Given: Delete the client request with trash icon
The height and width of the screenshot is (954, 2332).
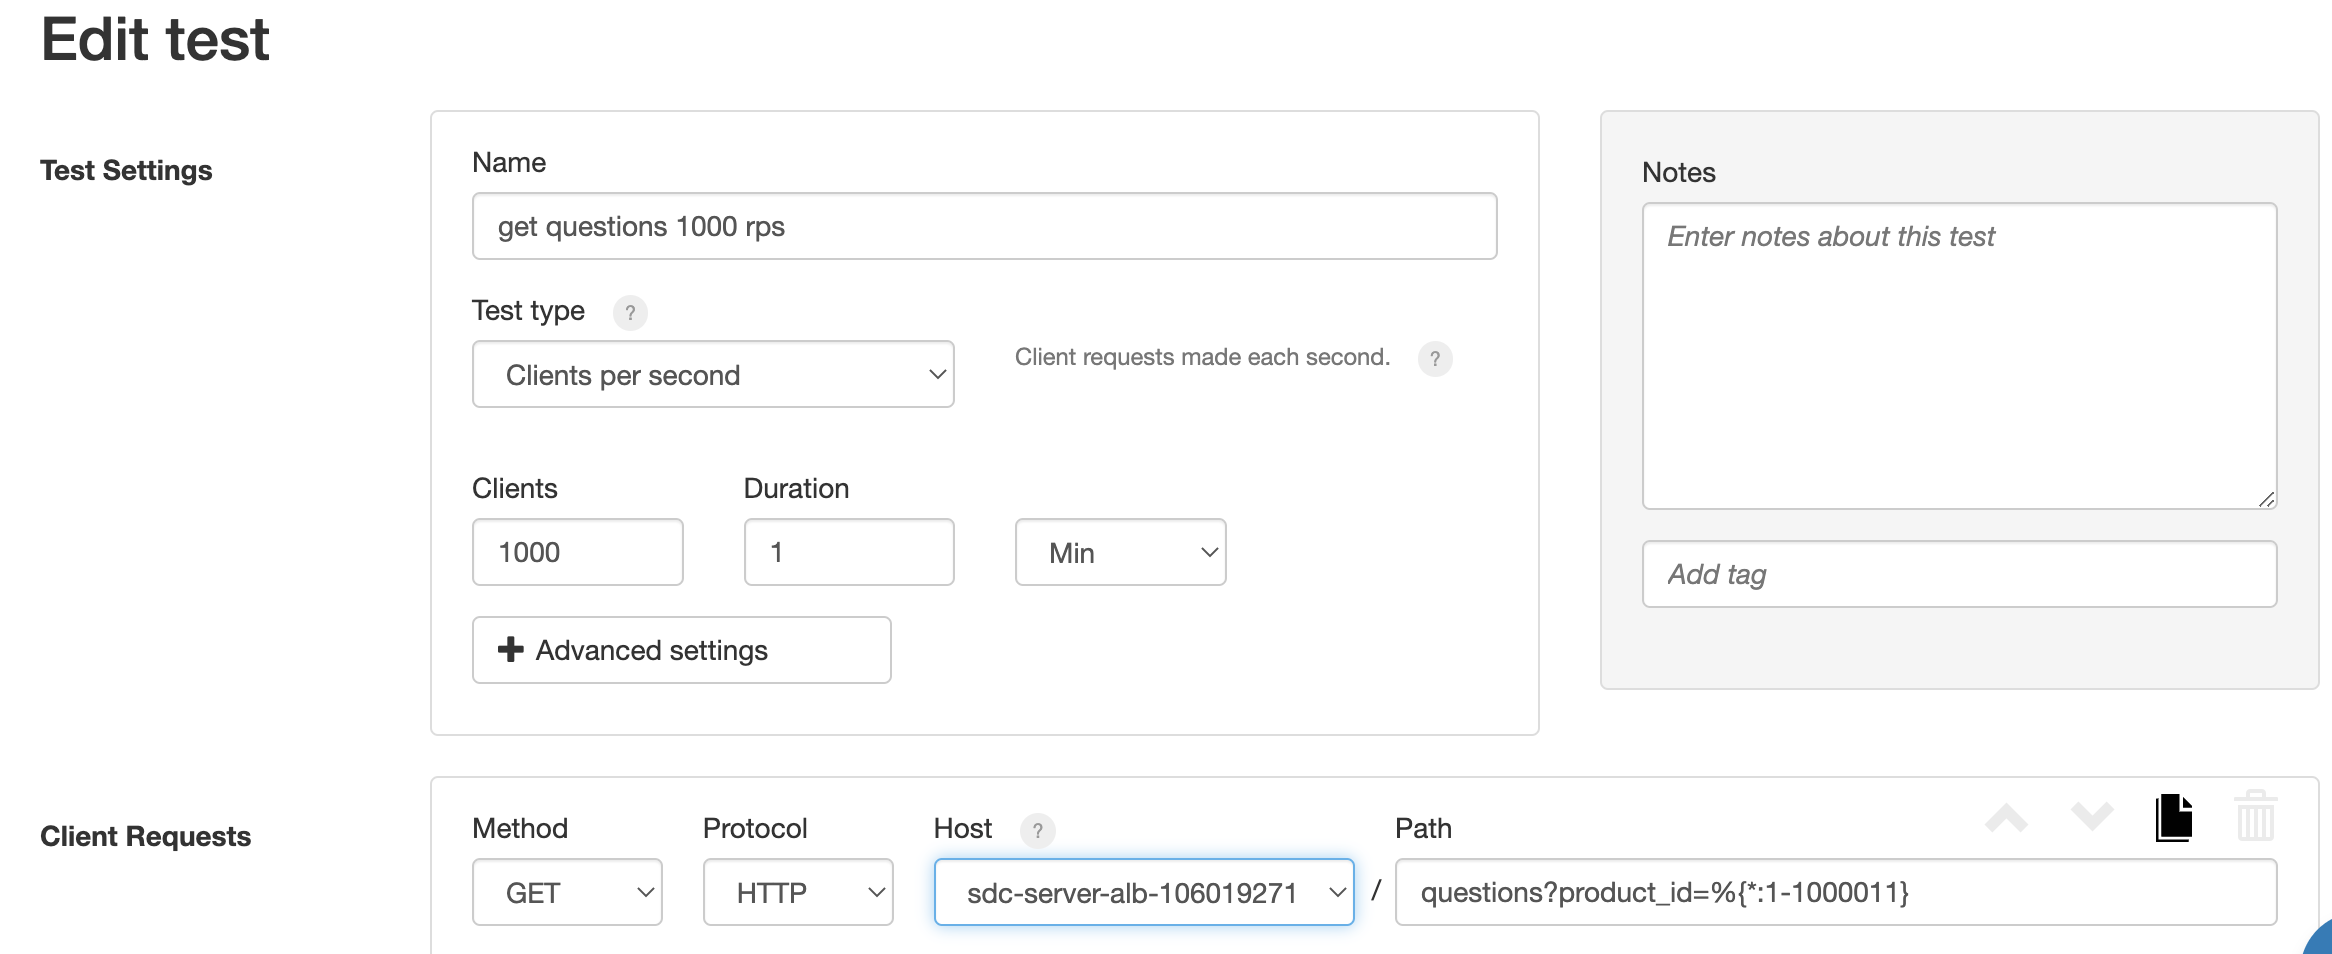Looking at the screenshot, I should coord(2256,815).
